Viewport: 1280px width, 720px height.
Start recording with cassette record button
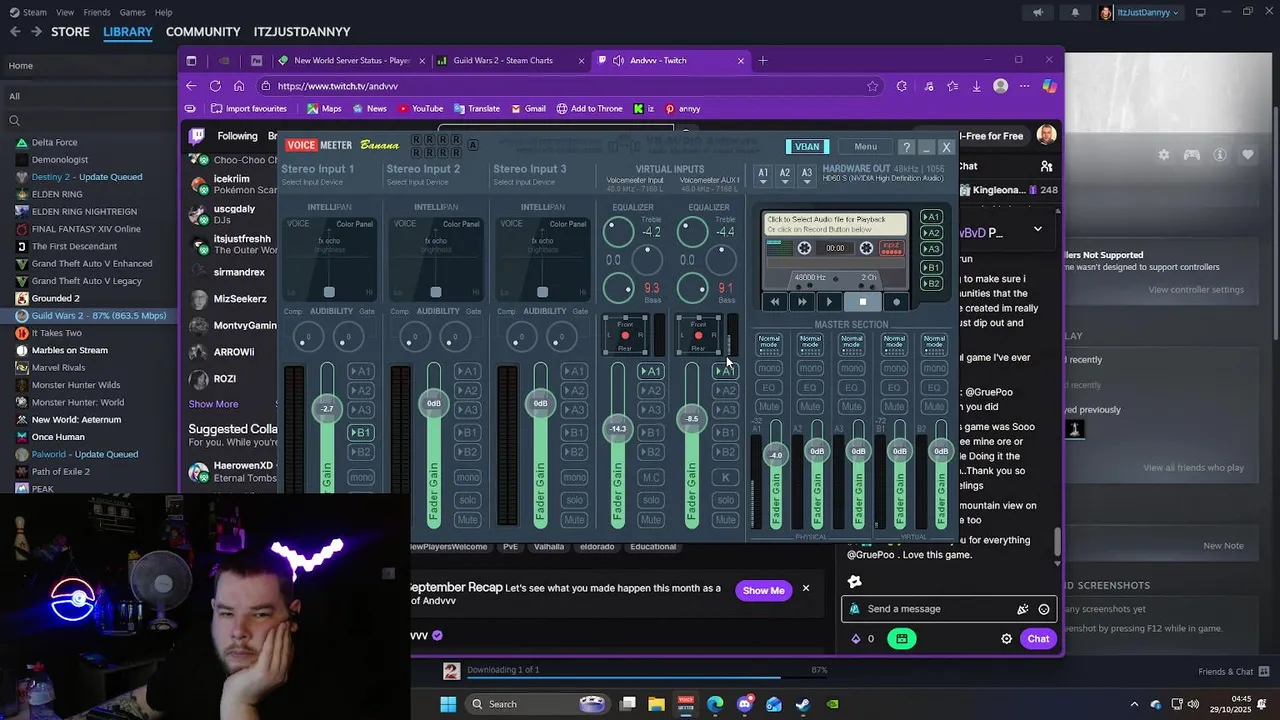tap(896, 301)
